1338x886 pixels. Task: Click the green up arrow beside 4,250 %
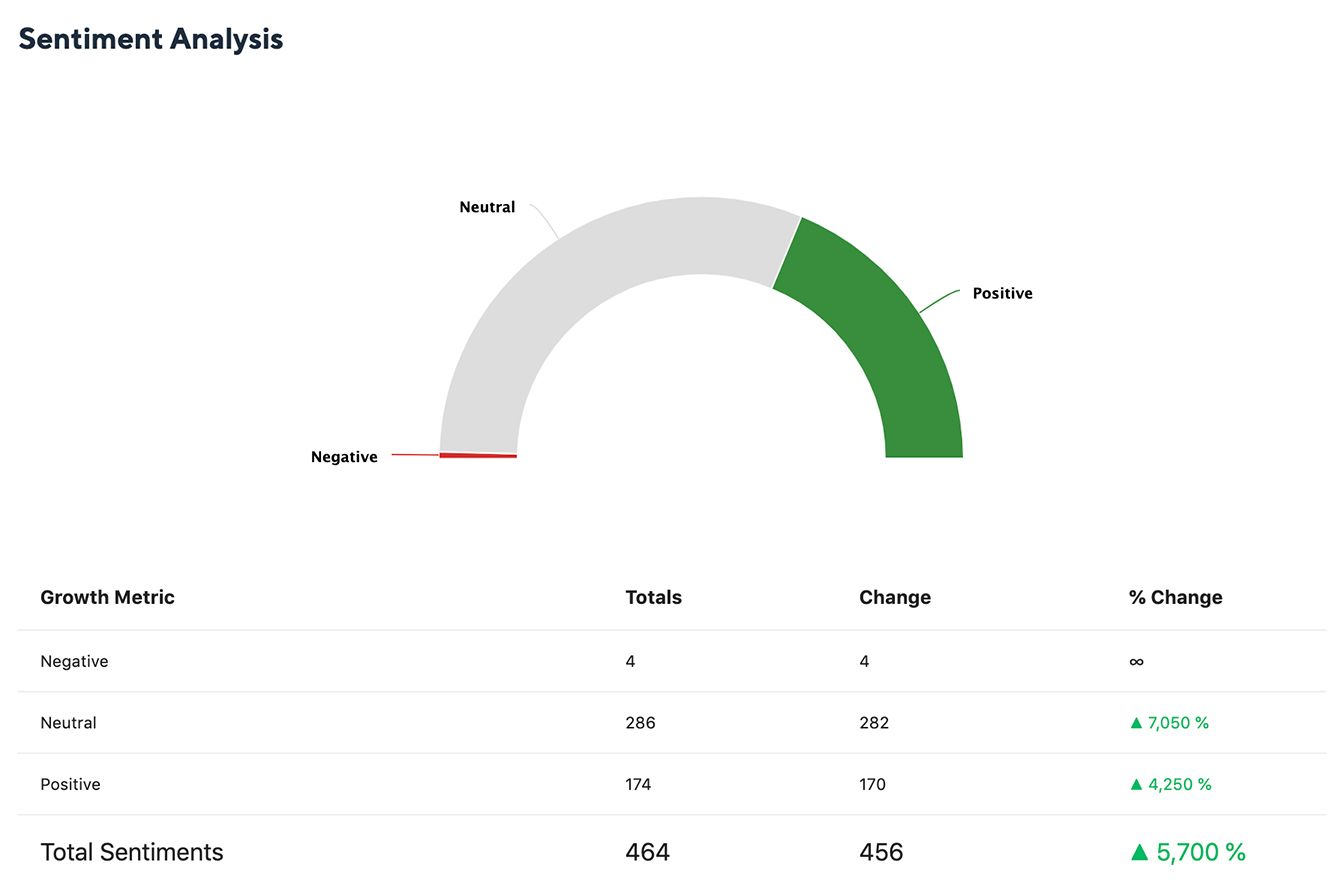point(1136,784)
